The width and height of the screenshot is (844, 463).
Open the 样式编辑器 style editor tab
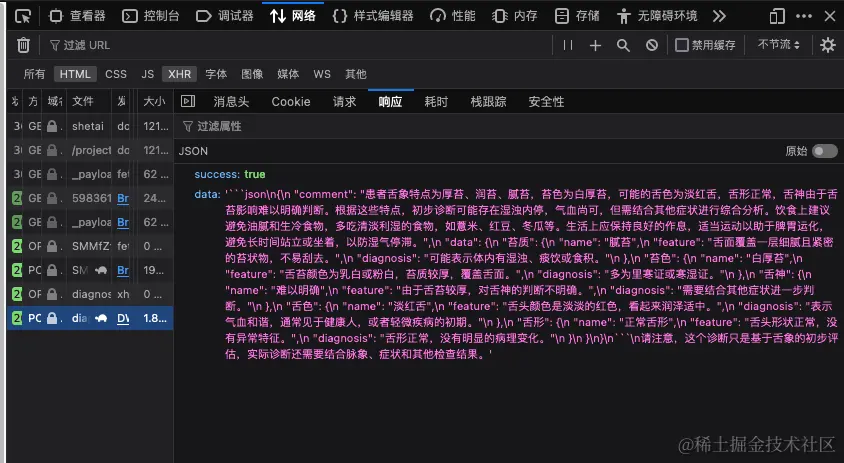[372, 16]
